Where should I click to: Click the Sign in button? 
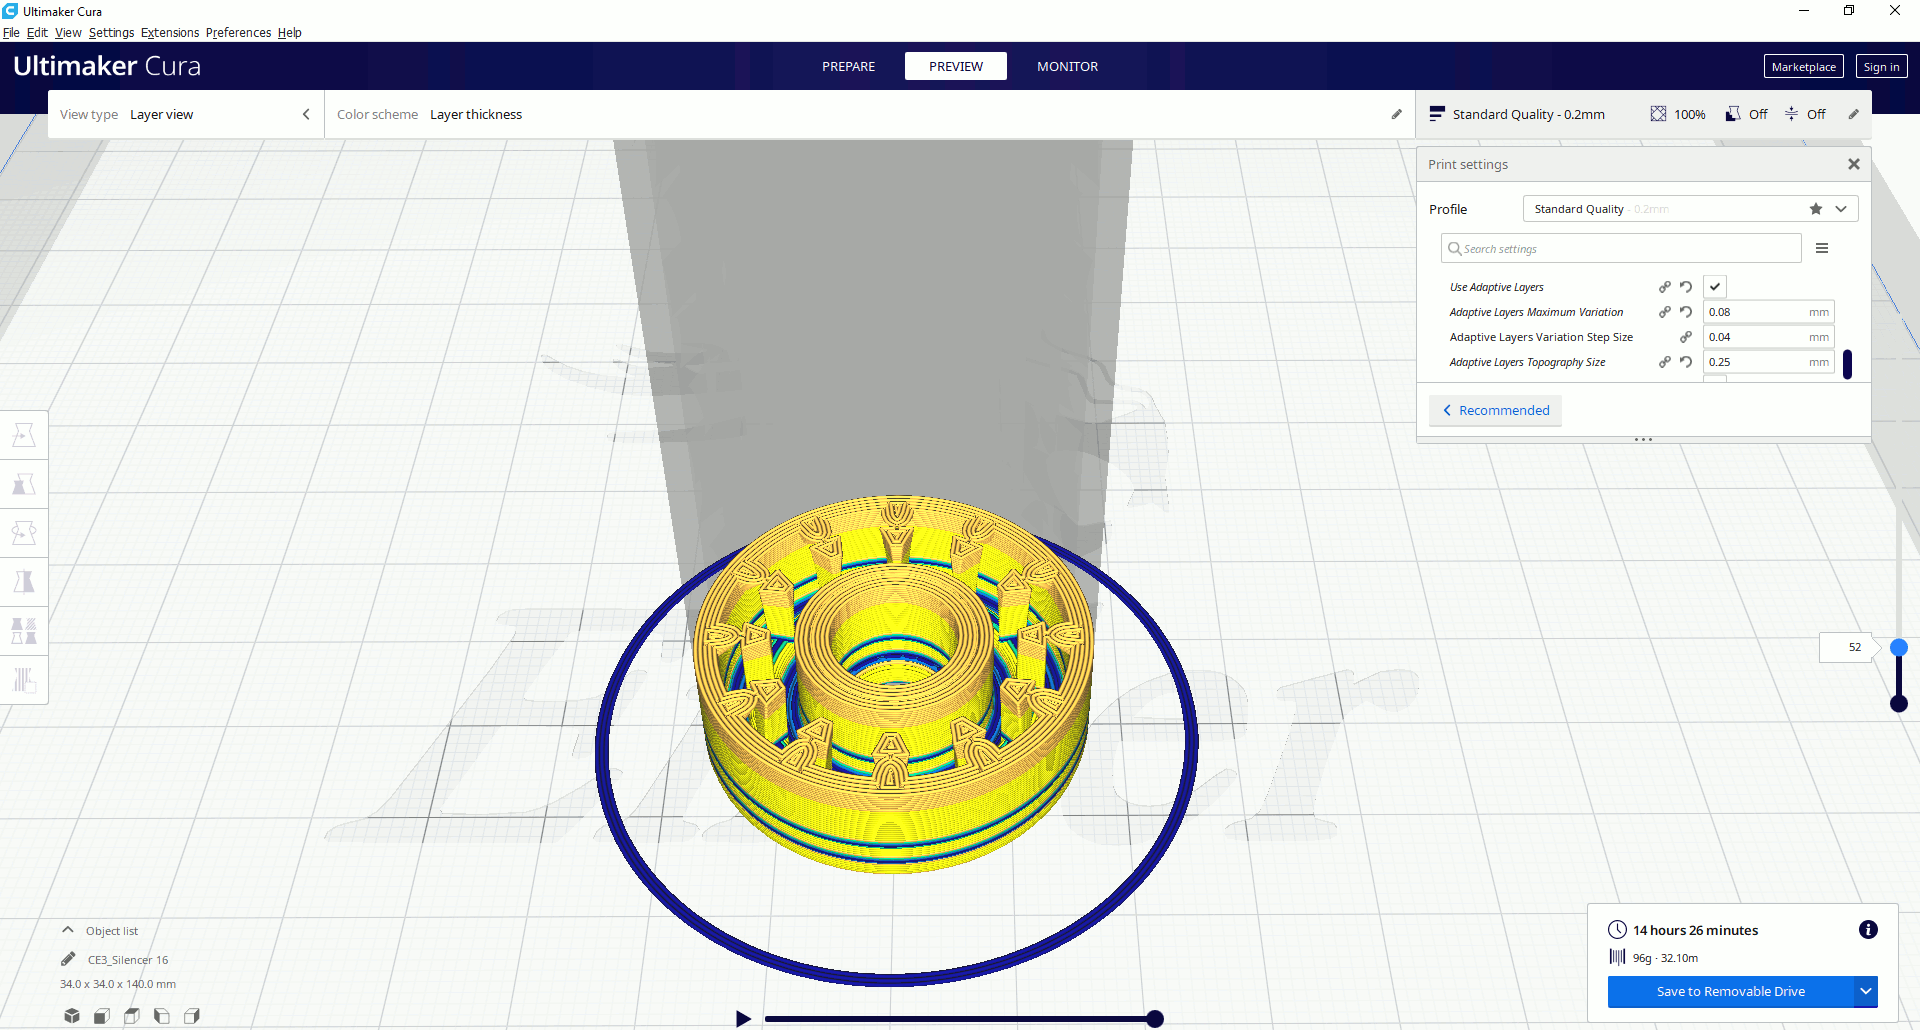[1881, 67]
